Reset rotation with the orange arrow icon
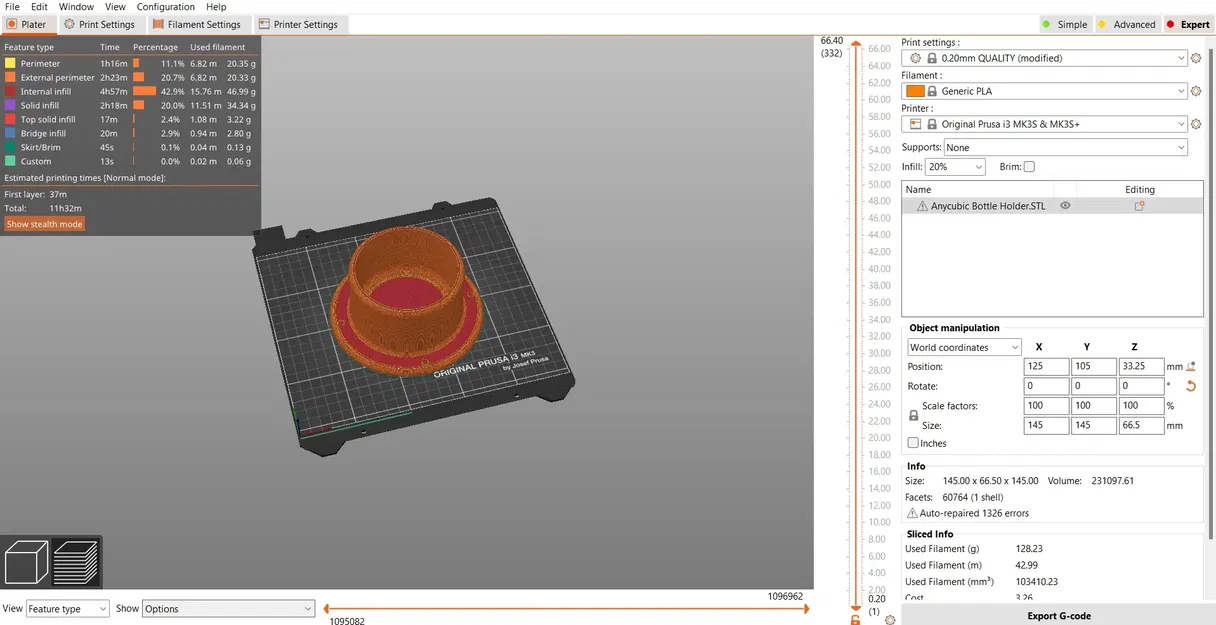Image resolution: width=1216 pixels, height=625 pixels. click(1190, 386)
